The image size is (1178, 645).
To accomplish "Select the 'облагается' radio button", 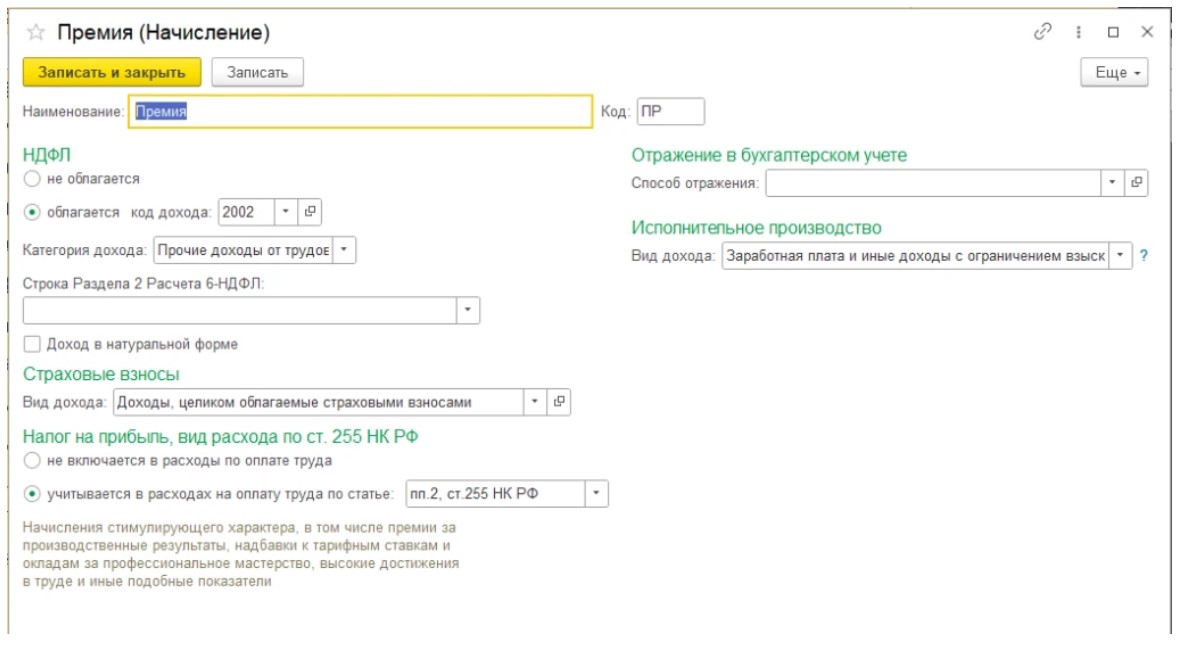I will tap(32, 212).
